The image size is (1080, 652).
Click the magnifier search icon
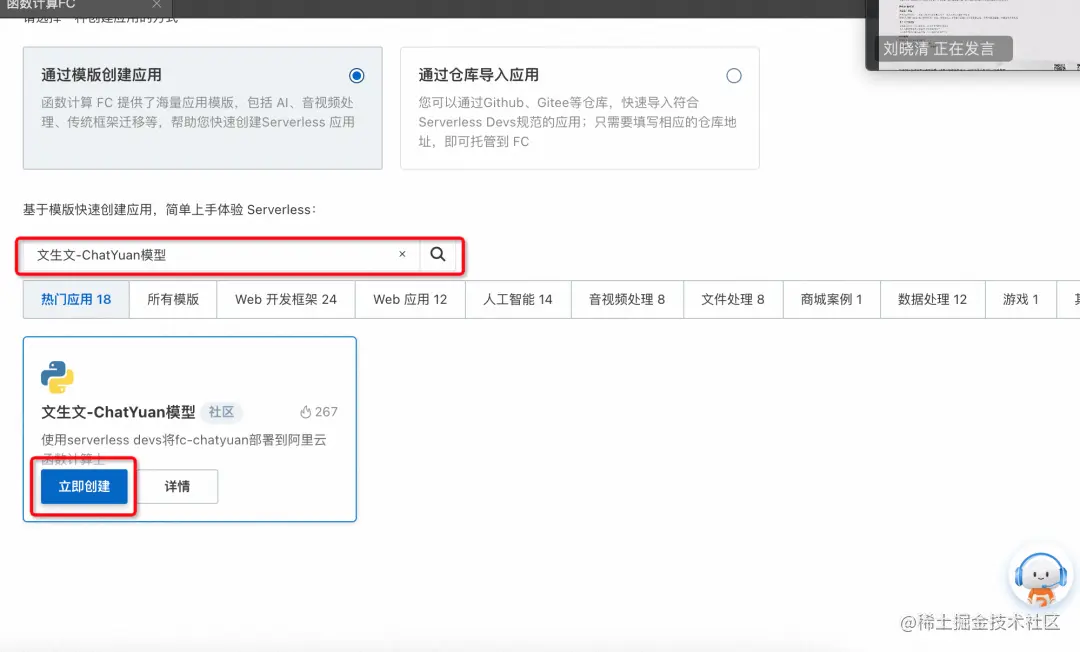coord(437,254)
